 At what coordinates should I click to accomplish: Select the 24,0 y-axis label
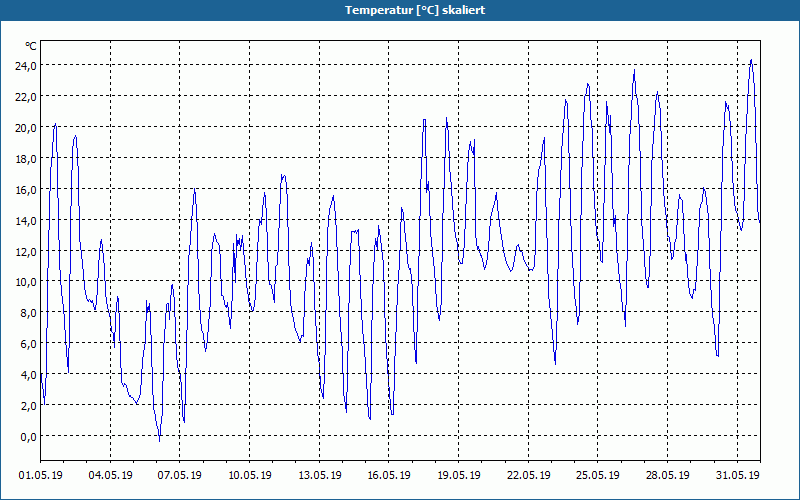pos(26,66)
